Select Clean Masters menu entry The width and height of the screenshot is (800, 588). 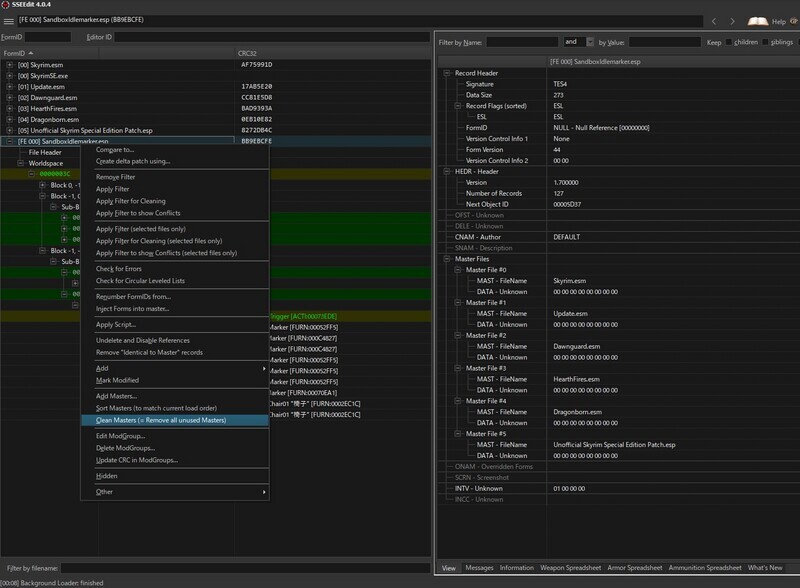[174, 421]
